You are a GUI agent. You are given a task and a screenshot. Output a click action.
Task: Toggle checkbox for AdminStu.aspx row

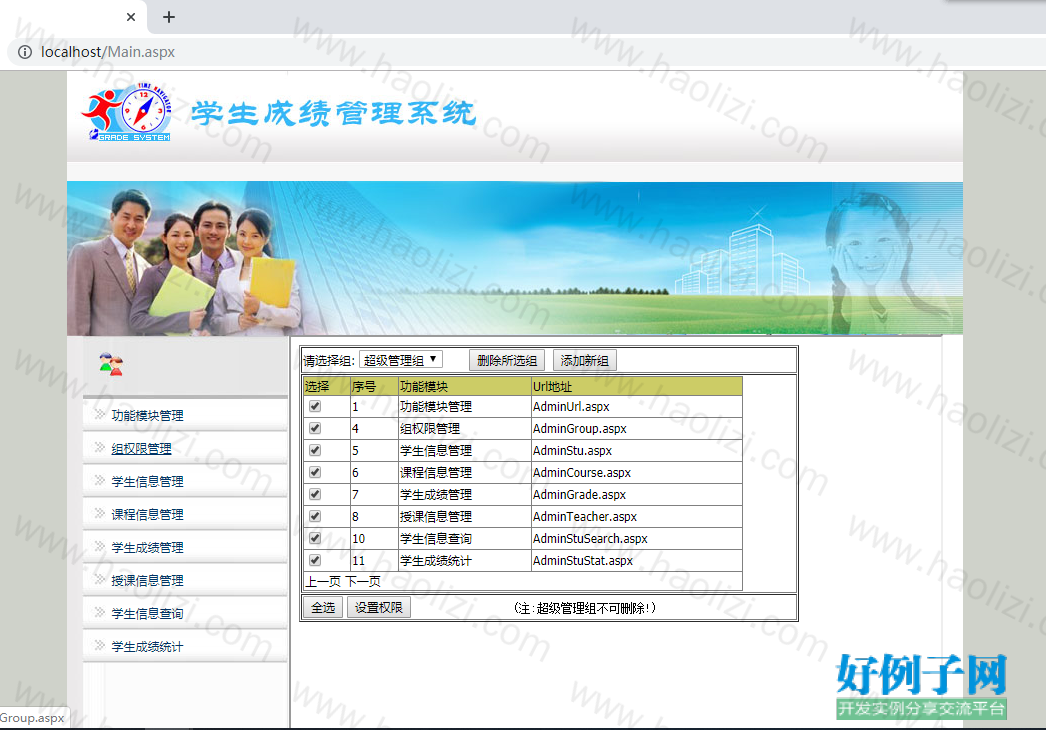coord(315,450)
